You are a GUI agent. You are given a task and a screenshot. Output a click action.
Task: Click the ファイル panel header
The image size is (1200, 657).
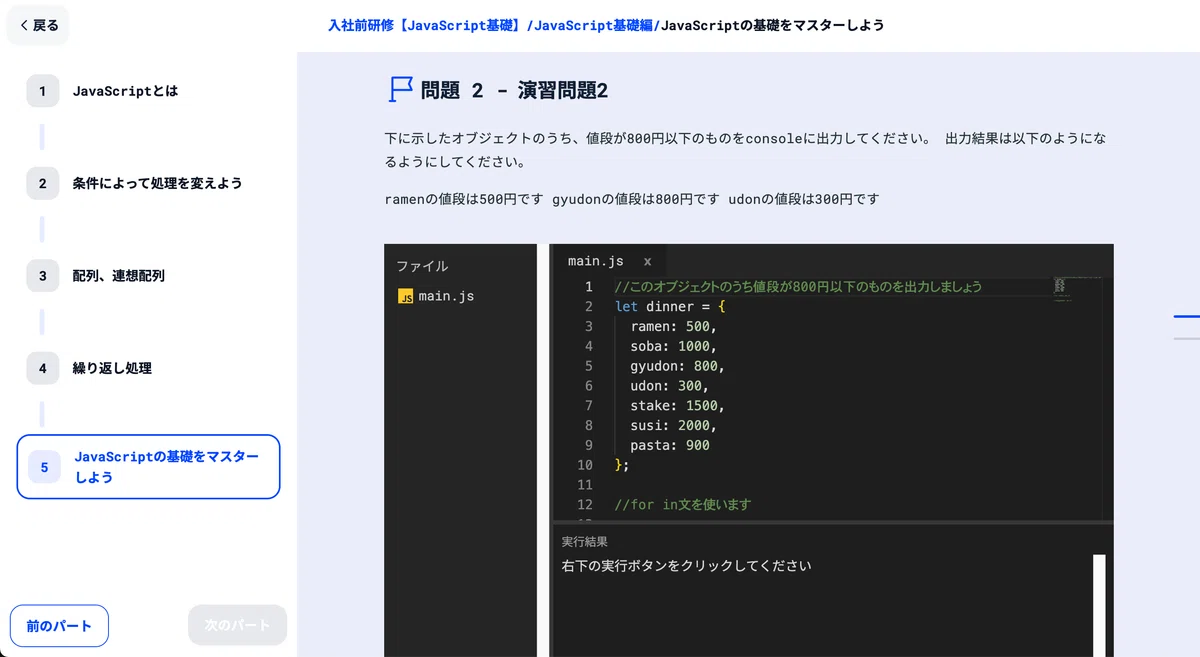(x=422, y=266)
